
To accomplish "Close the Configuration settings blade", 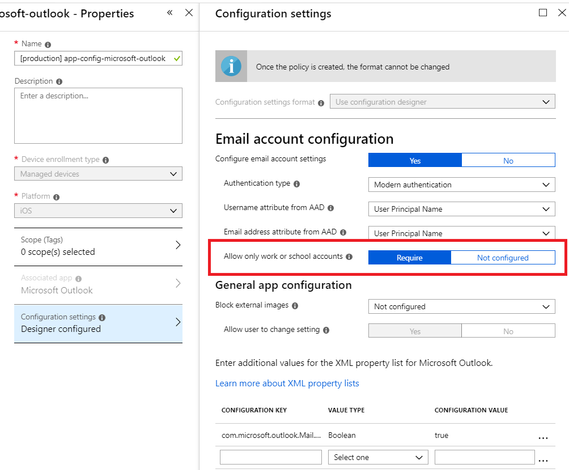I will click(x=562, y=13).
